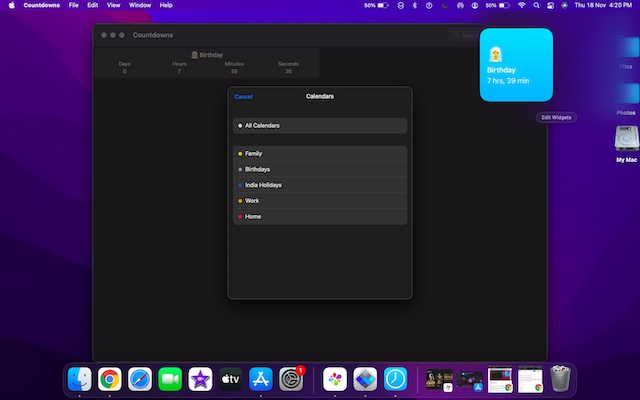Open System Preferences with notification badge
This screenshot has height=400, width=640.
point(291,379)
